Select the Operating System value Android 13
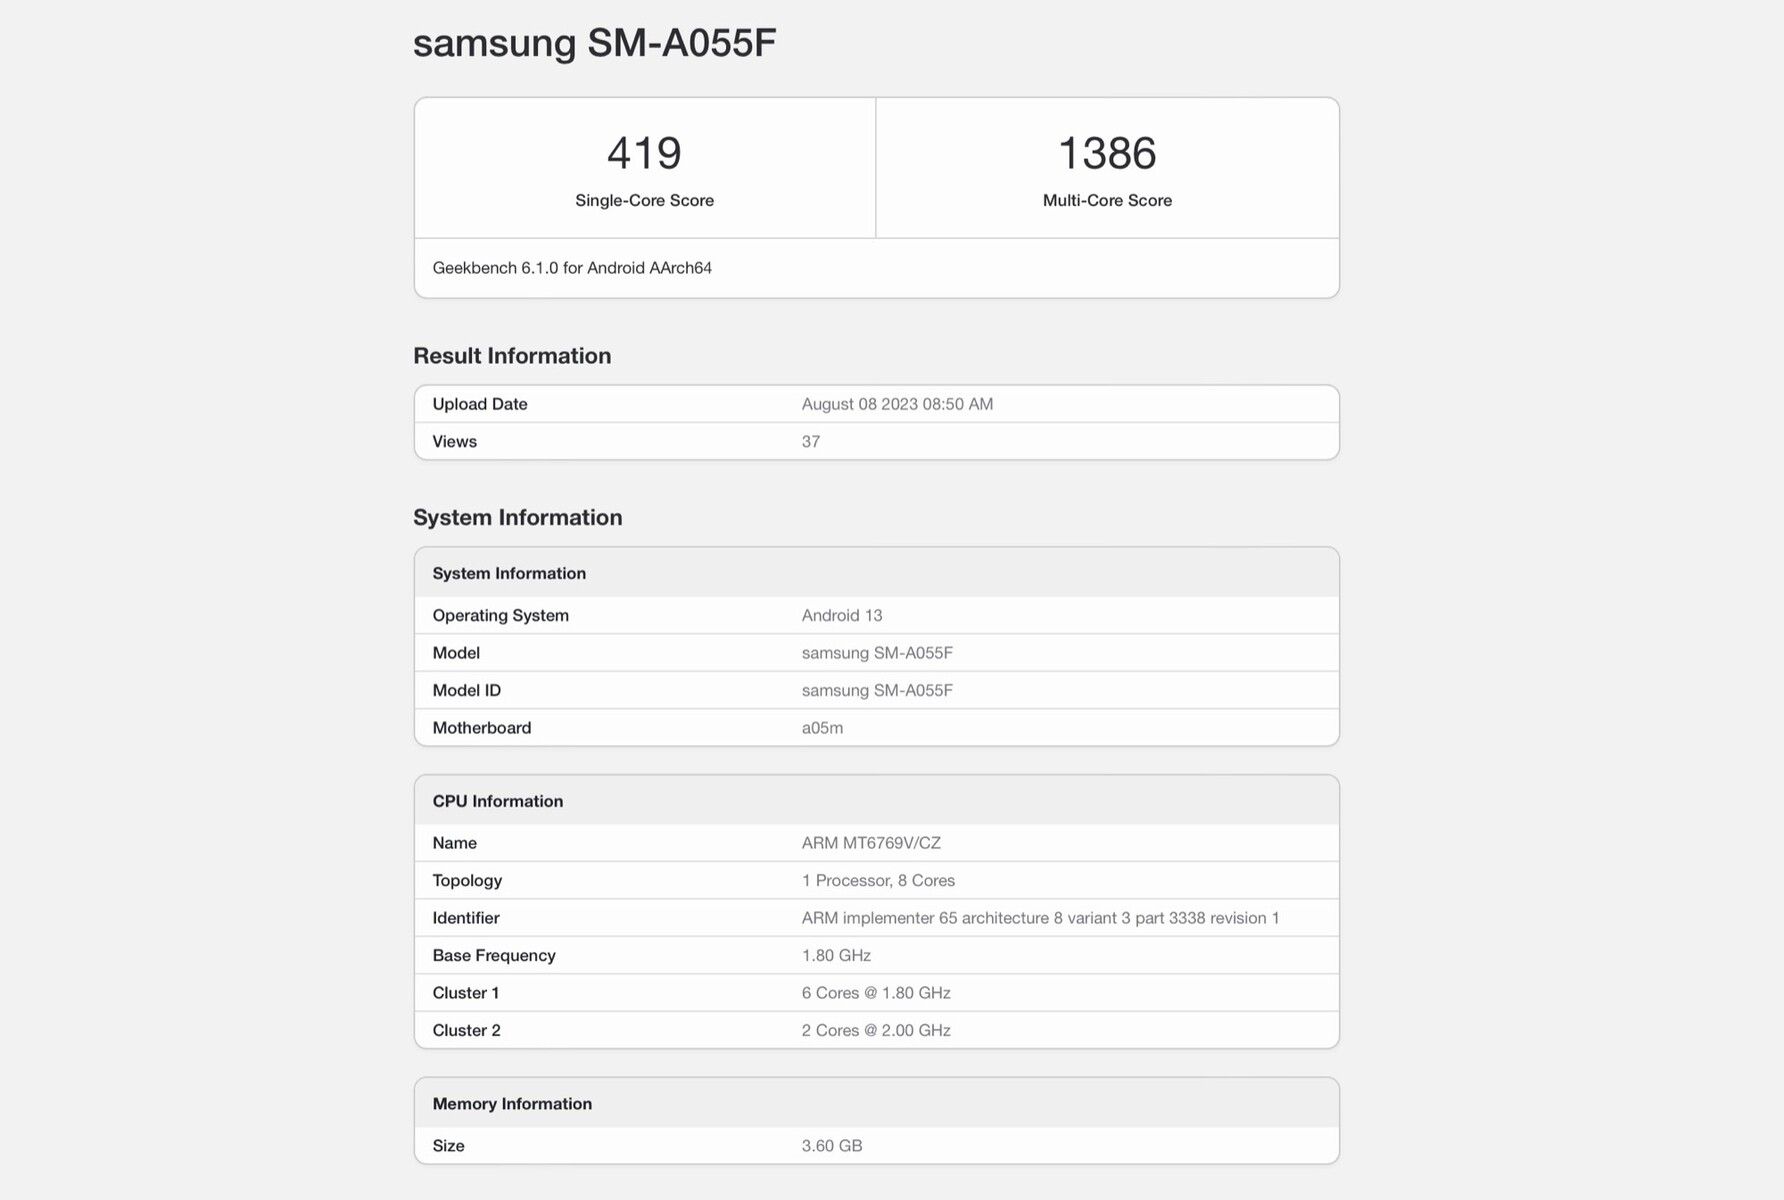The image size is (1784, 1200). [x=842, y=616]
